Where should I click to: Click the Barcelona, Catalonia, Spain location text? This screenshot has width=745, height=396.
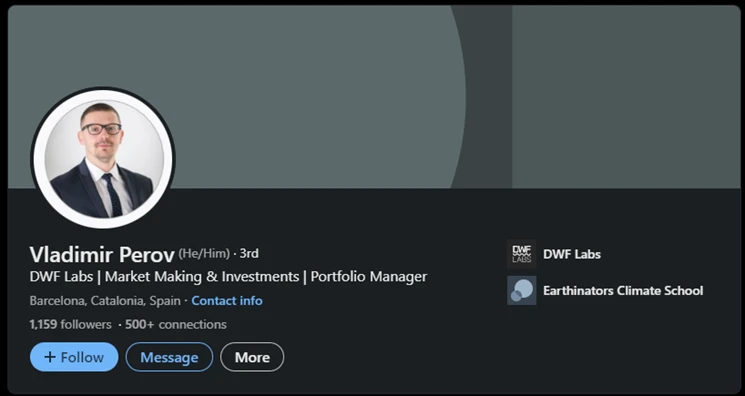pos(105,301)
